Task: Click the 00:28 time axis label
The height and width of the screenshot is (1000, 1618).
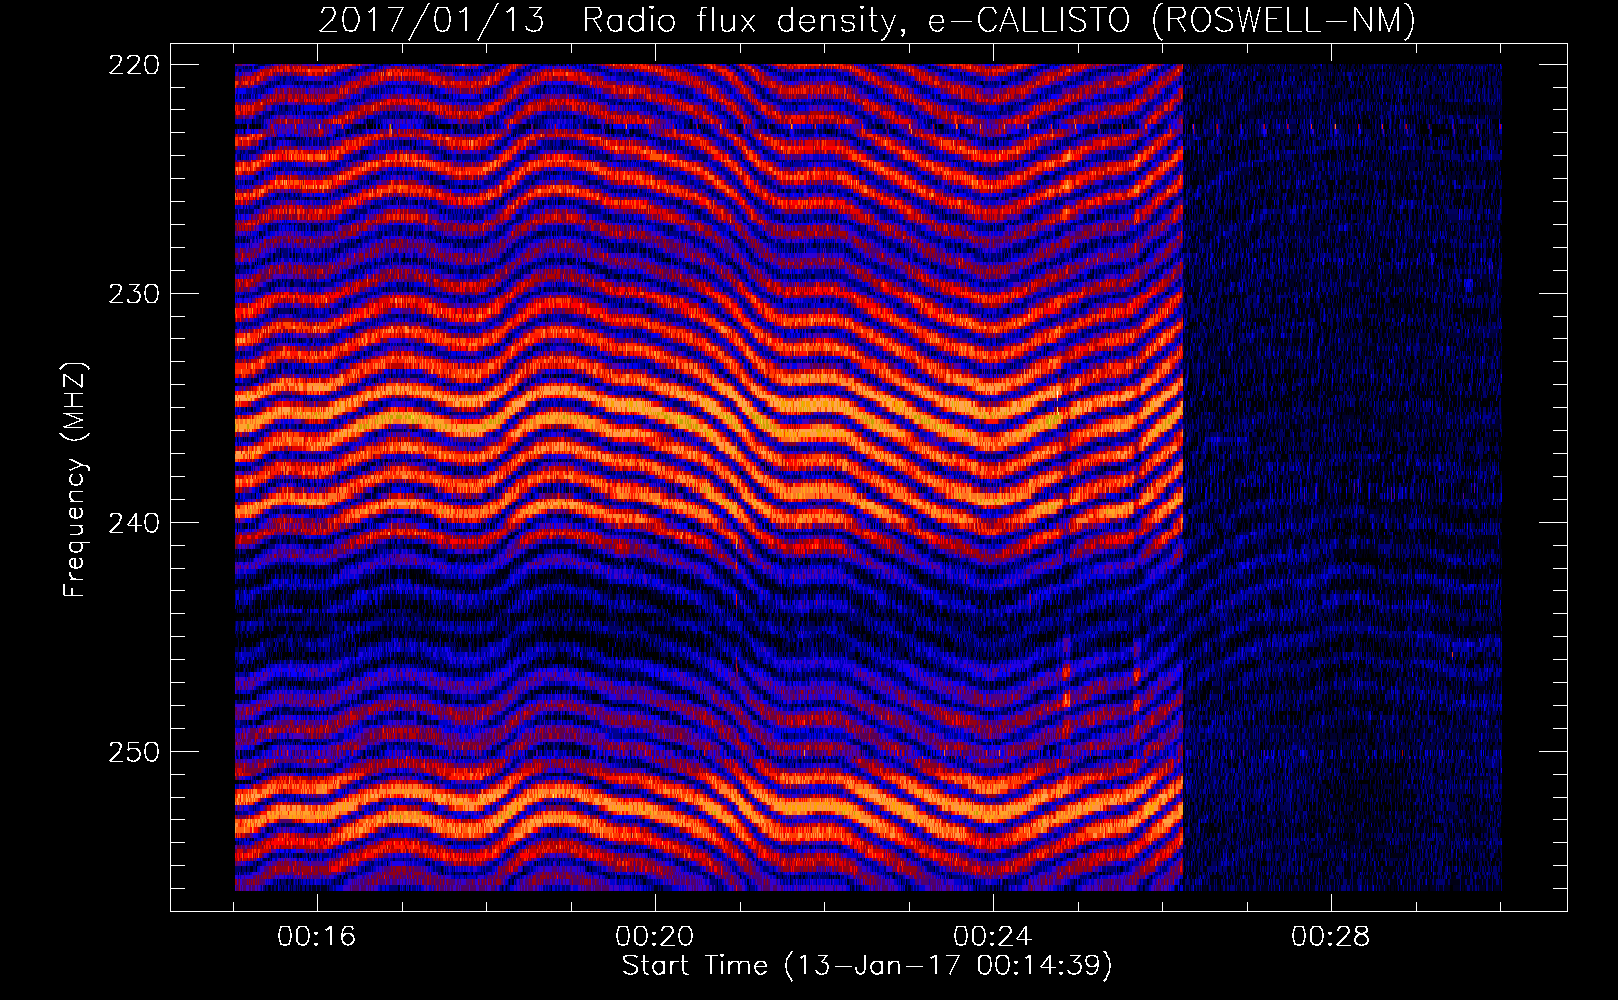Action: (x=1331, y=937)
